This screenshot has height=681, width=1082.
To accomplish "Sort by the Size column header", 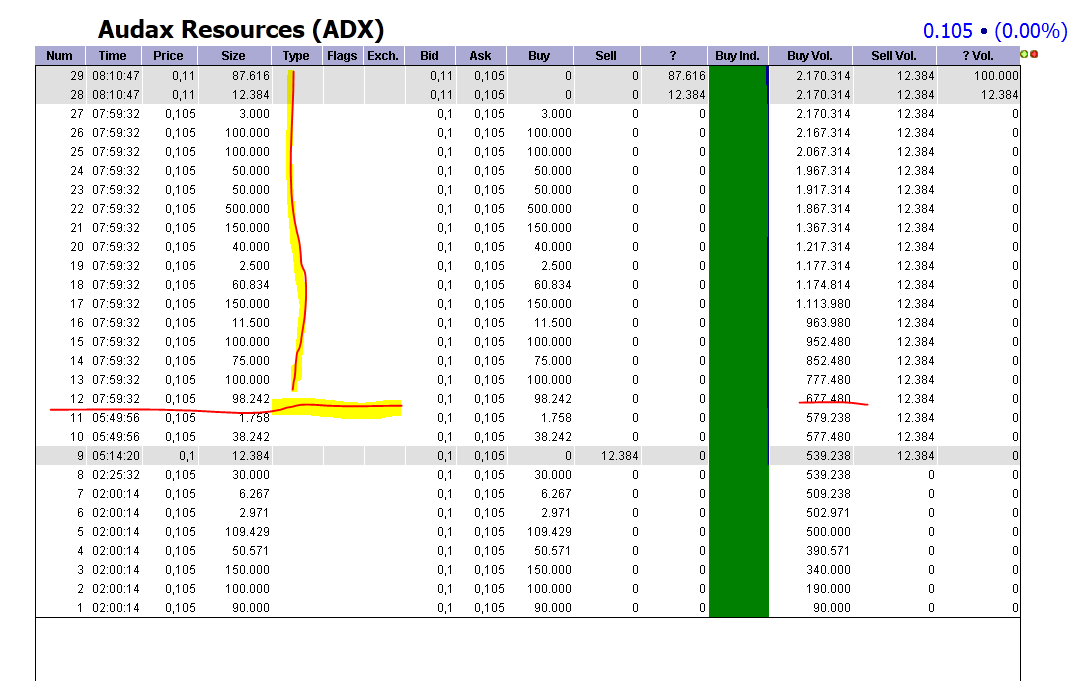I will coord(233,55).
